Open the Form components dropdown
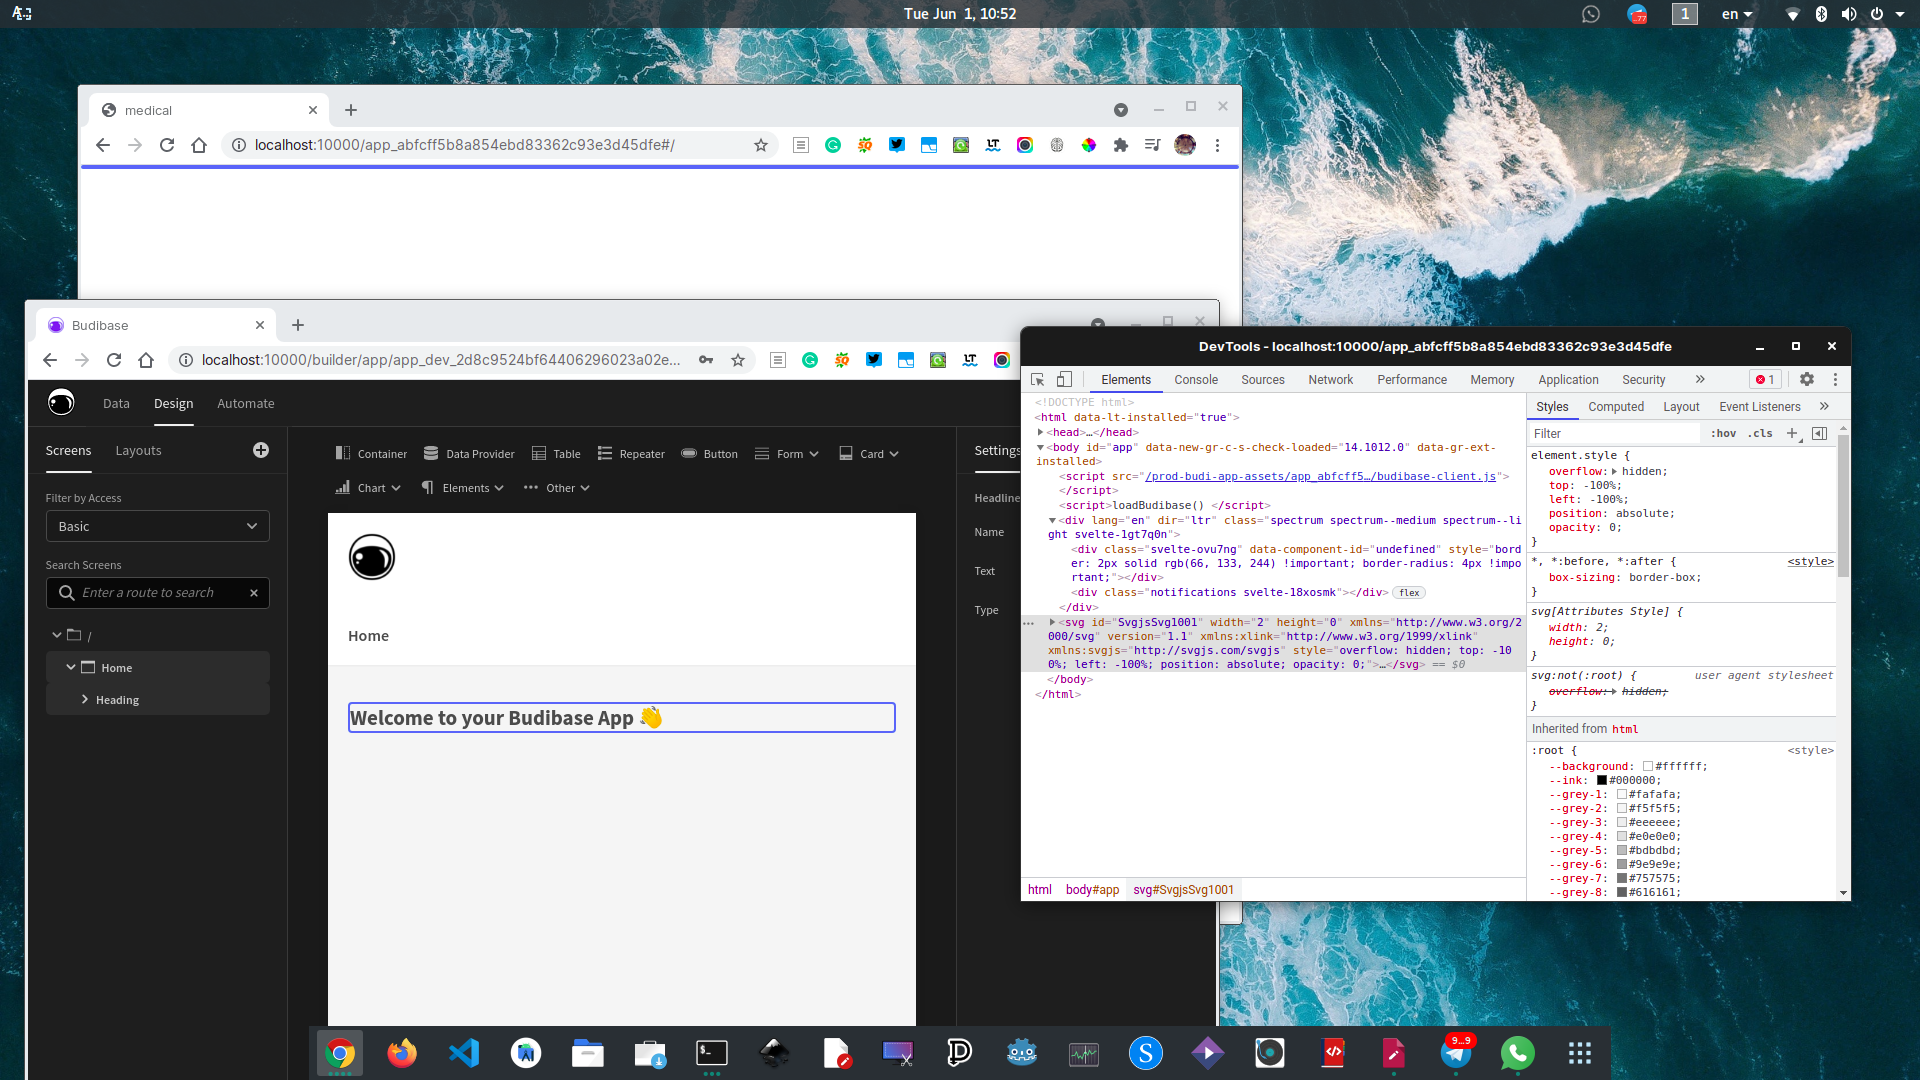1920x1080 pixels. coord(787,453)
